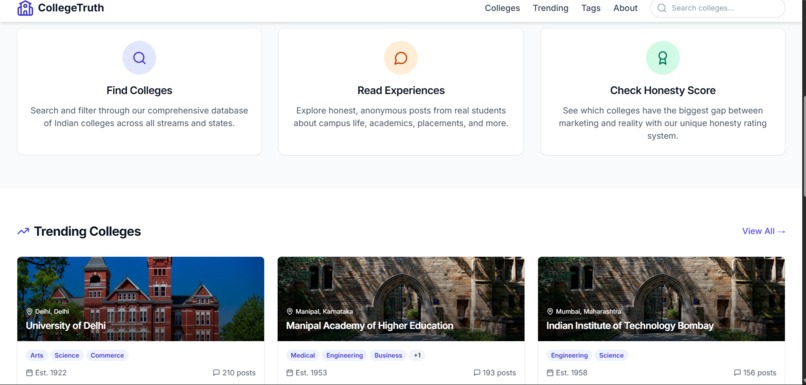This screenshot has width=806, height=385.
Task: Click the location pin icon for Mumbai, Maharashtra
Action: (x=550, y=311)
